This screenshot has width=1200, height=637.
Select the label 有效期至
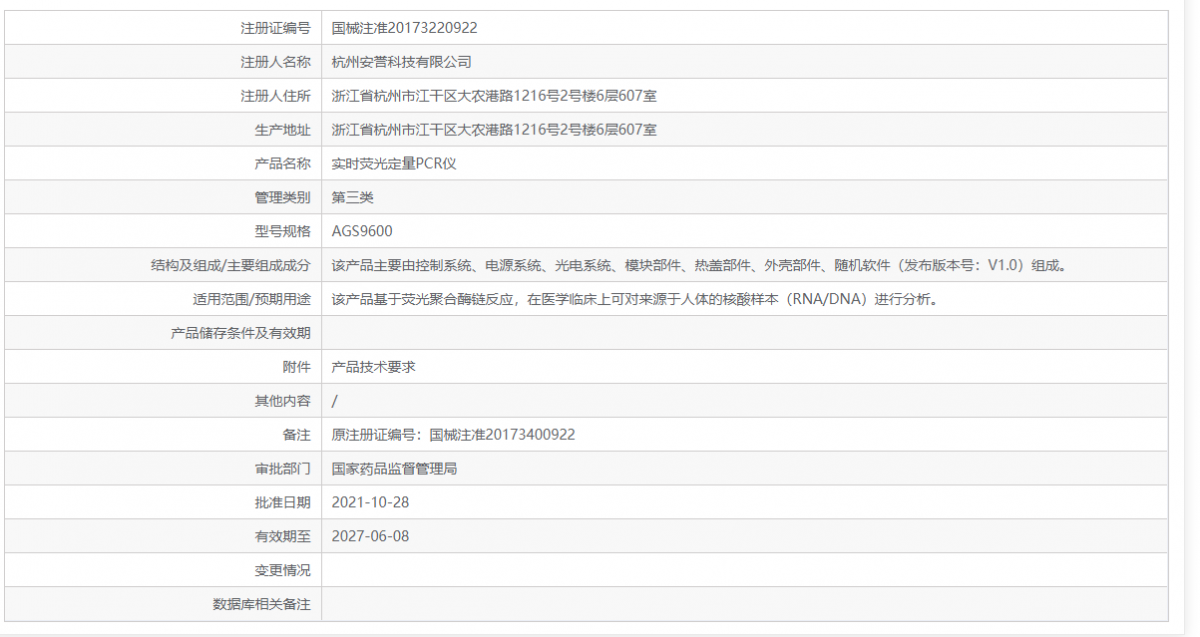coord(283,536)
